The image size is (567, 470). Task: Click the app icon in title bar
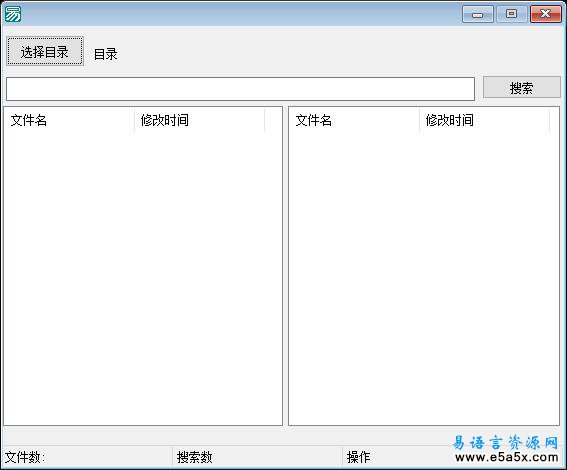[x=13, y=14]
